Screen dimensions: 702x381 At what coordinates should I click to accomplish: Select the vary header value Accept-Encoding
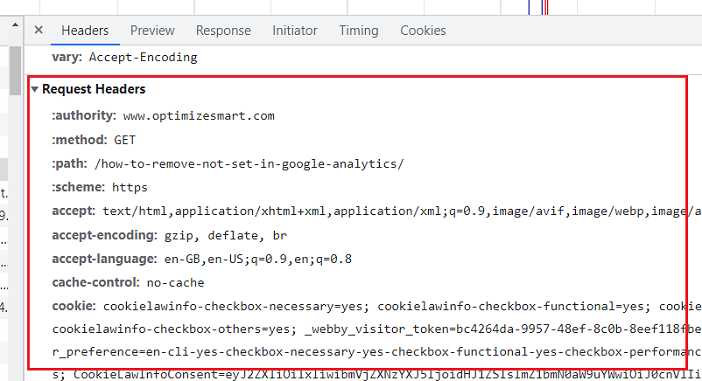(x=143, y=57)
